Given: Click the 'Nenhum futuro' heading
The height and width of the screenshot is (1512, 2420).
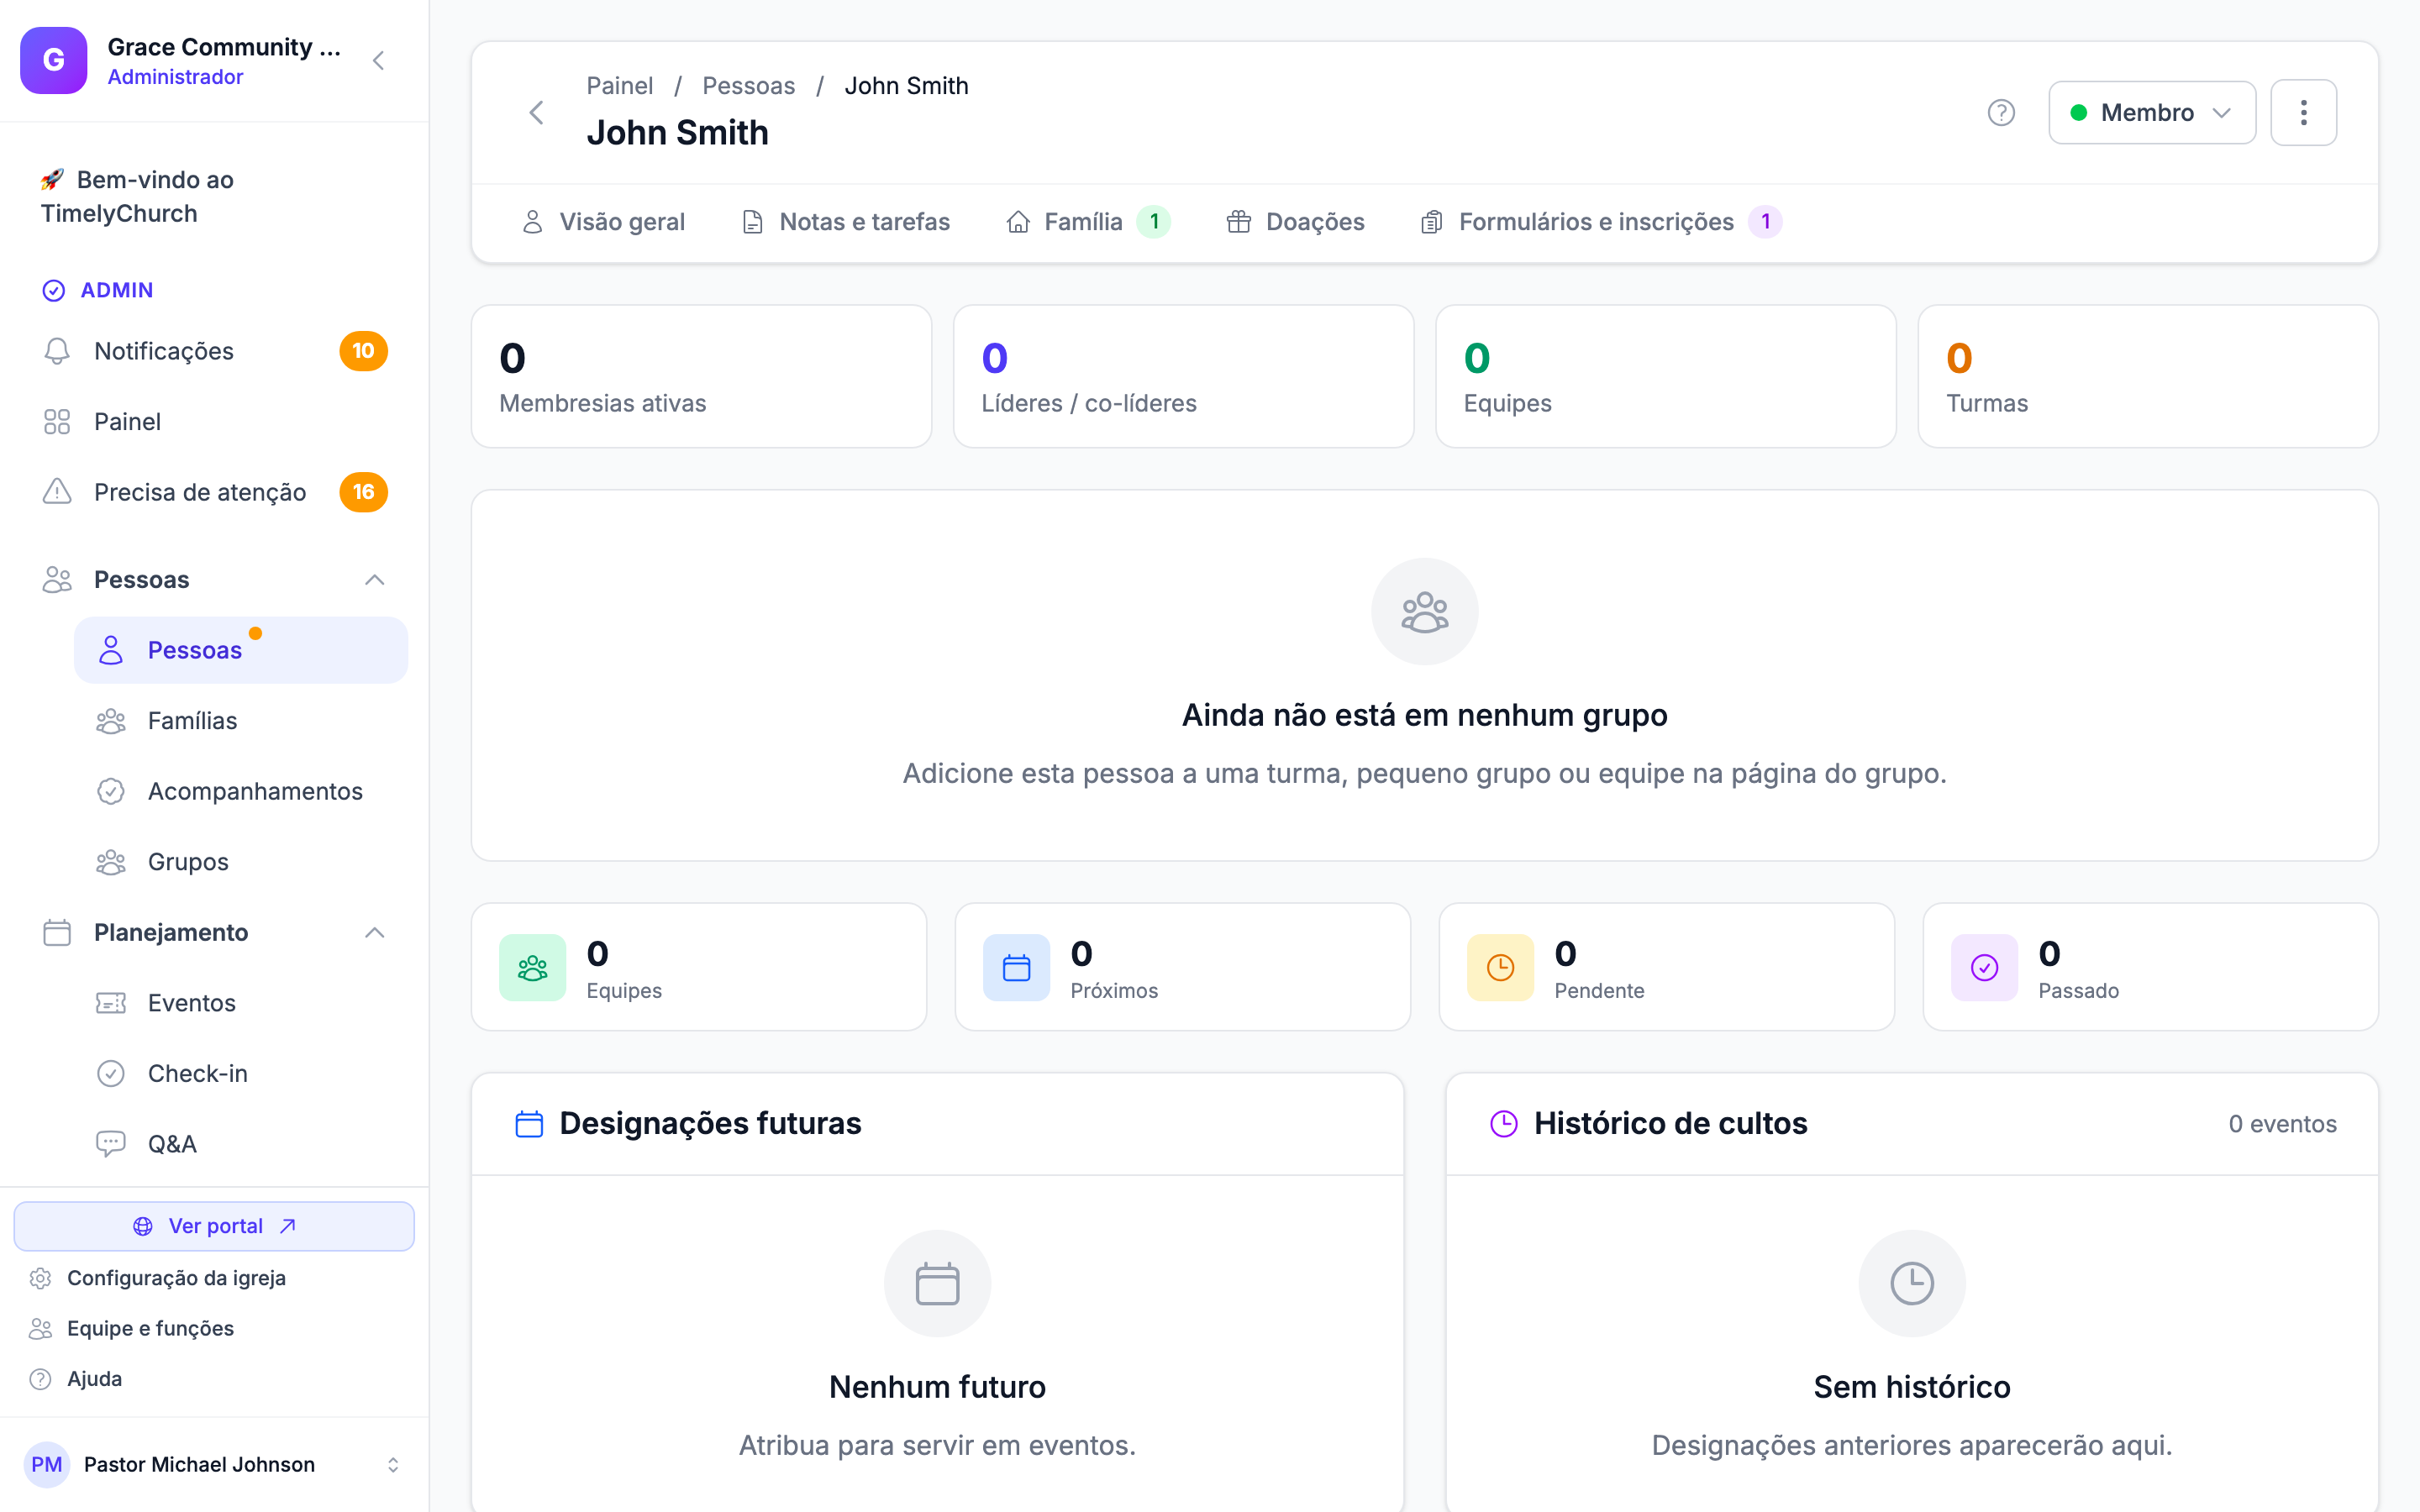Looking at the screenshot, I should pos(937,1387).
